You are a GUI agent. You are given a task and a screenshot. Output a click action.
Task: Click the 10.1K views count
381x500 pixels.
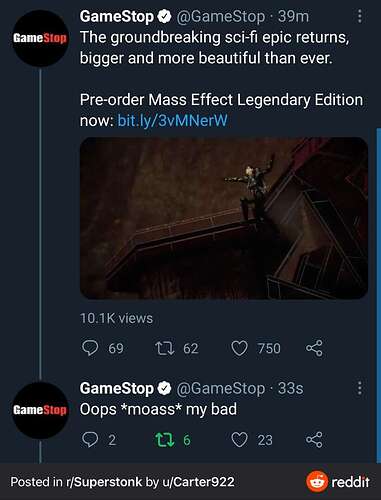pos(116,318)
